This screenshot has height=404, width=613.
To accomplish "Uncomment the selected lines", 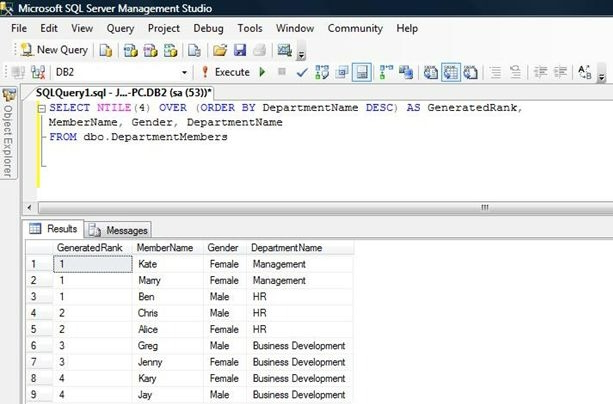I will pos(515,72).
